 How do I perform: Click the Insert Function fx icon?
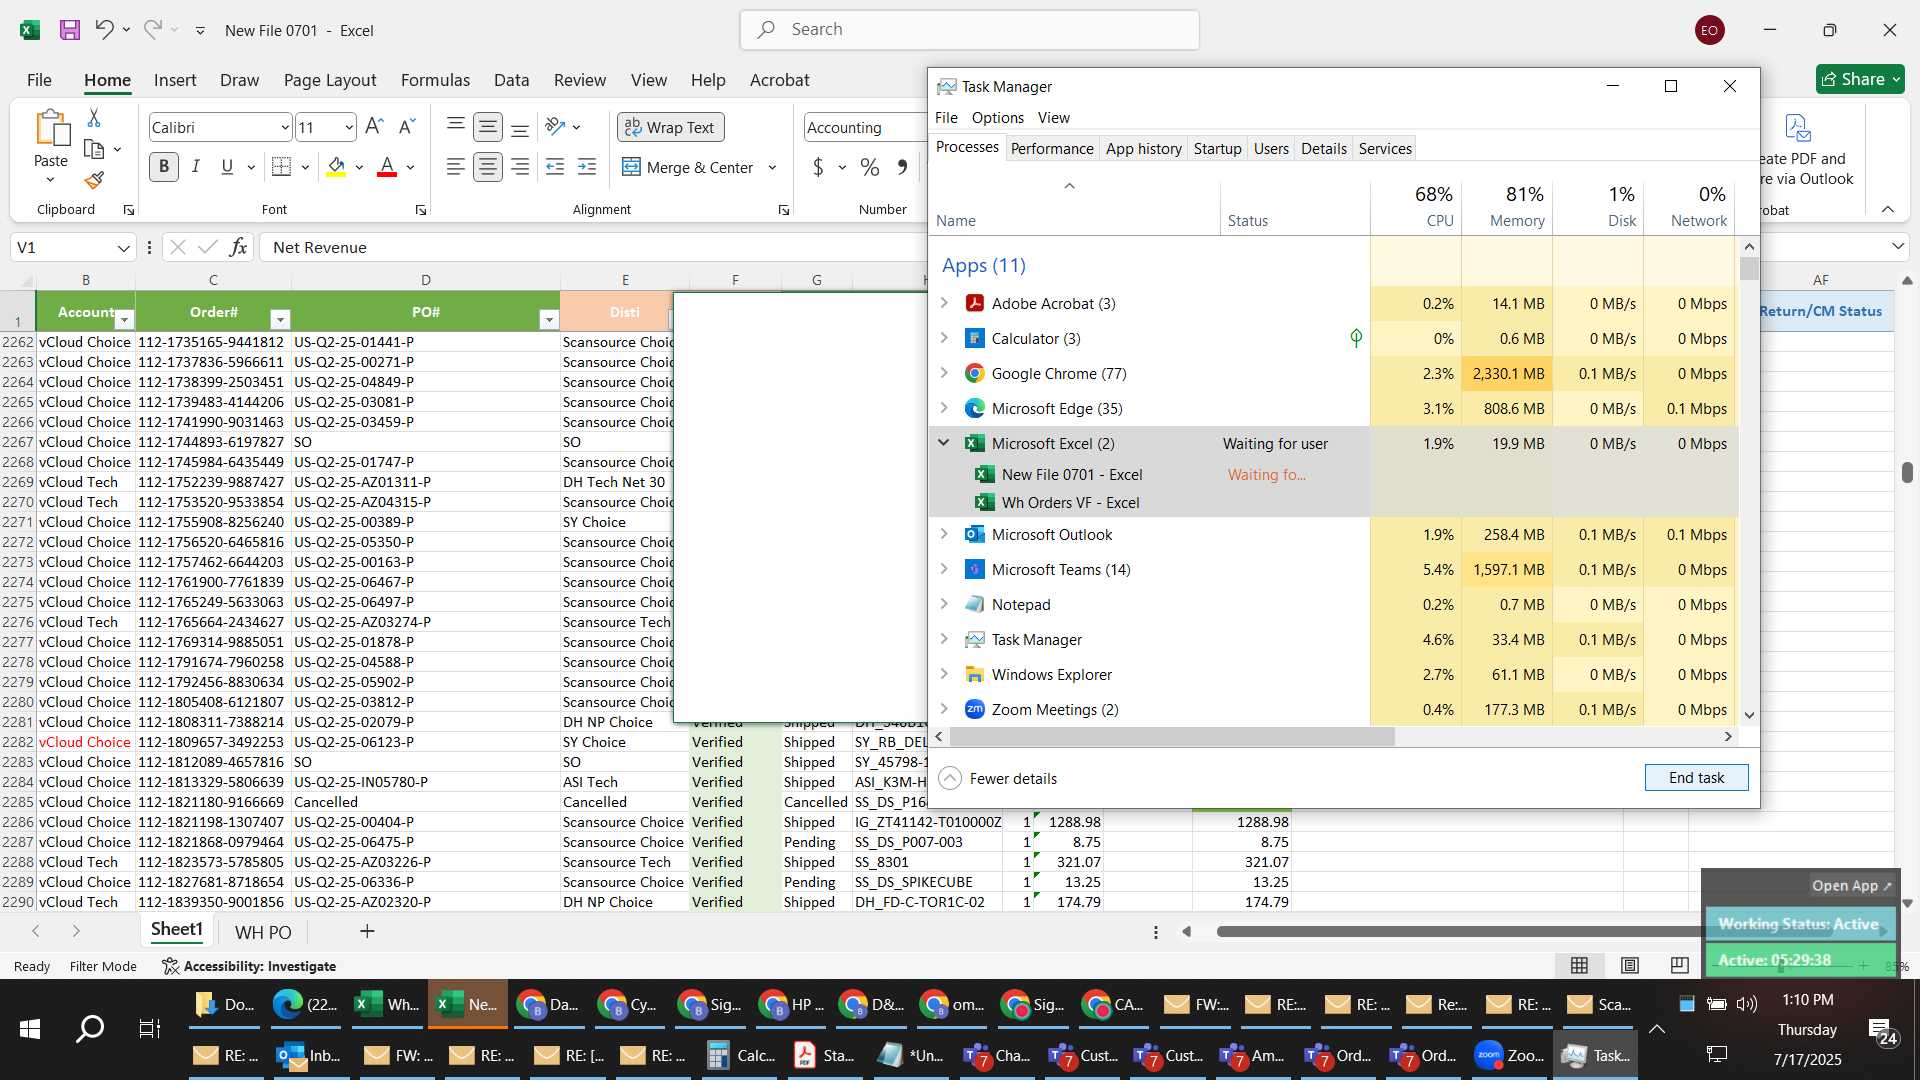(238, 247)
